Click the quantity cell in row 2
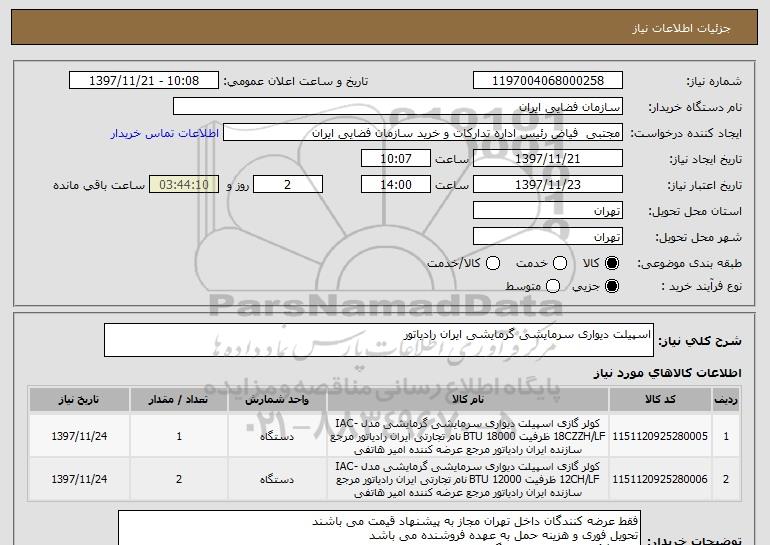This screenshot has height=545, width=770. pos(179,479)
